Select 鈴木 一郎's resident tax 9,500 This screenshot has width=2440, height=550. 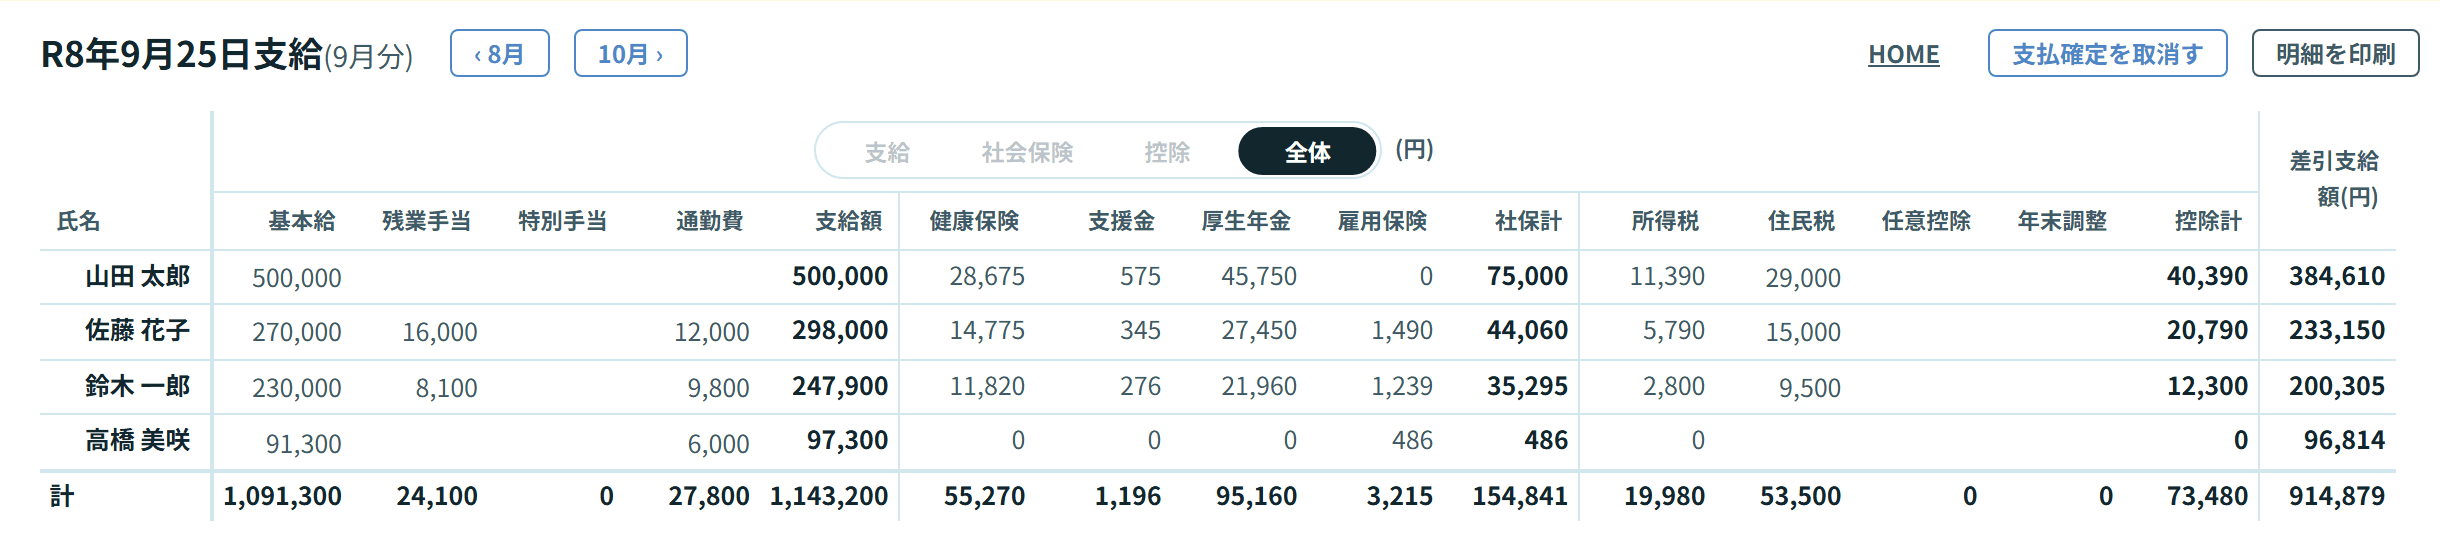click(x=1810, y=388)
